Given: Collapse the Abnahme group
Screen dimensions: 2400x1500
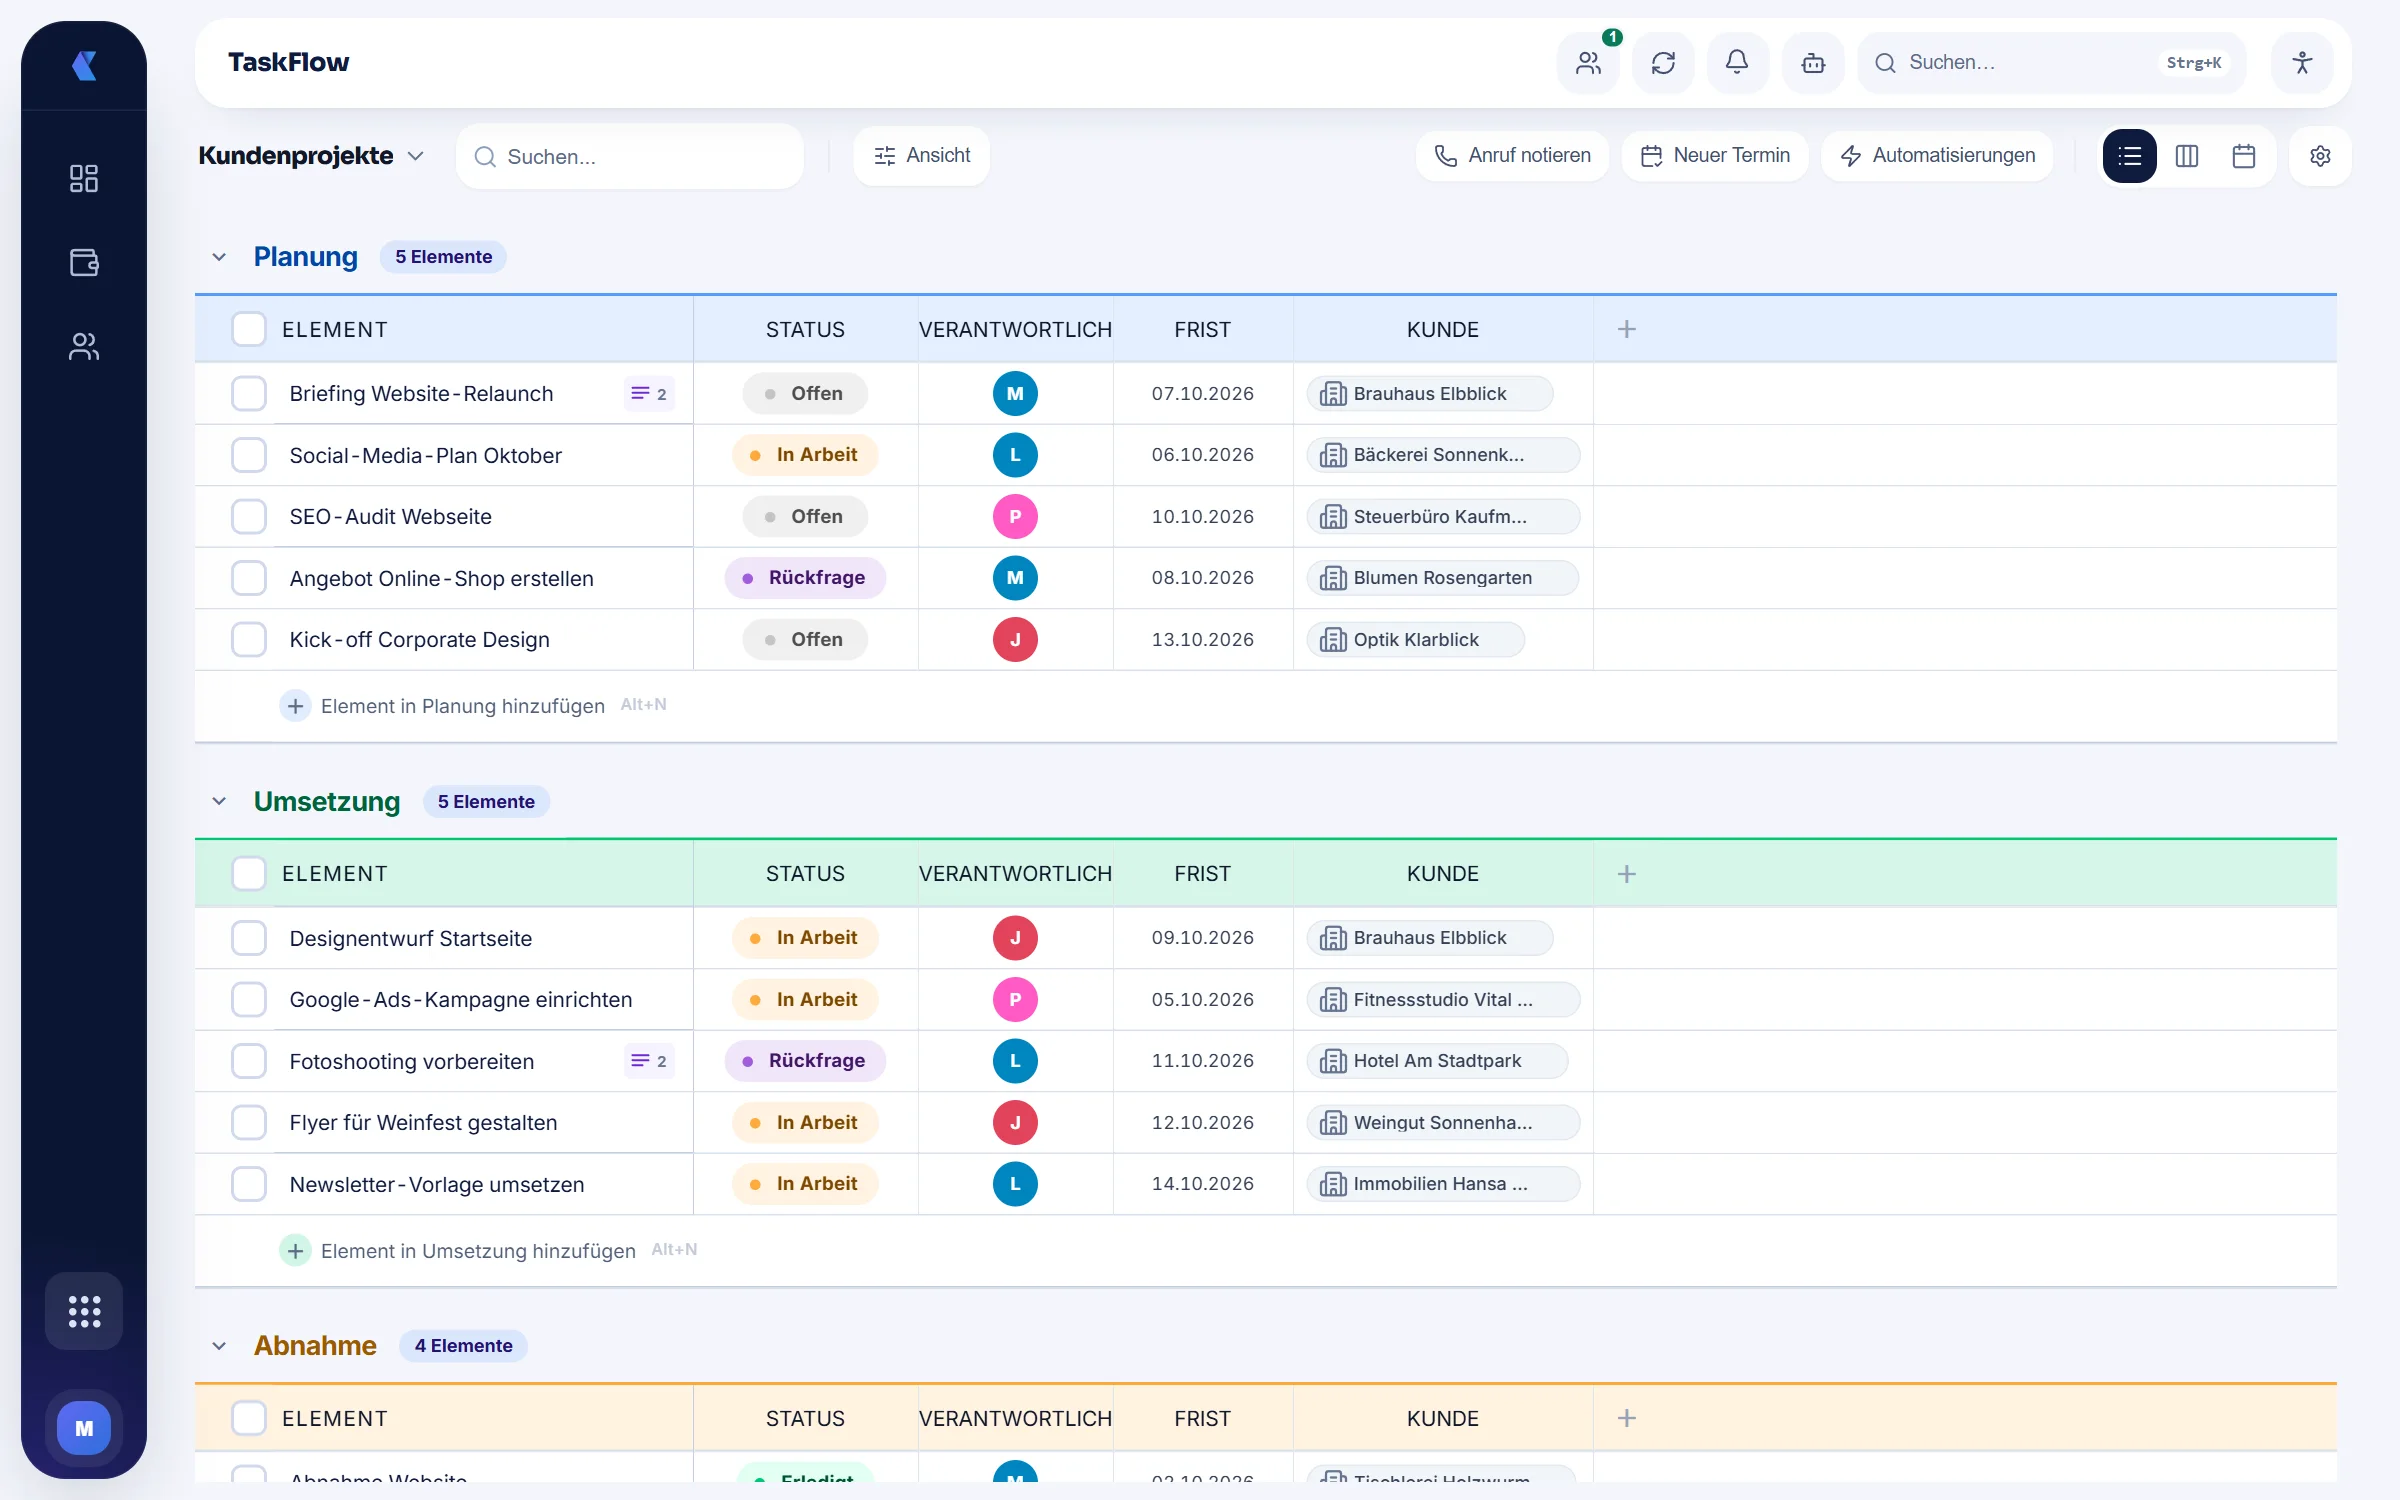Looking at the screenshot, I should 219,1346.
